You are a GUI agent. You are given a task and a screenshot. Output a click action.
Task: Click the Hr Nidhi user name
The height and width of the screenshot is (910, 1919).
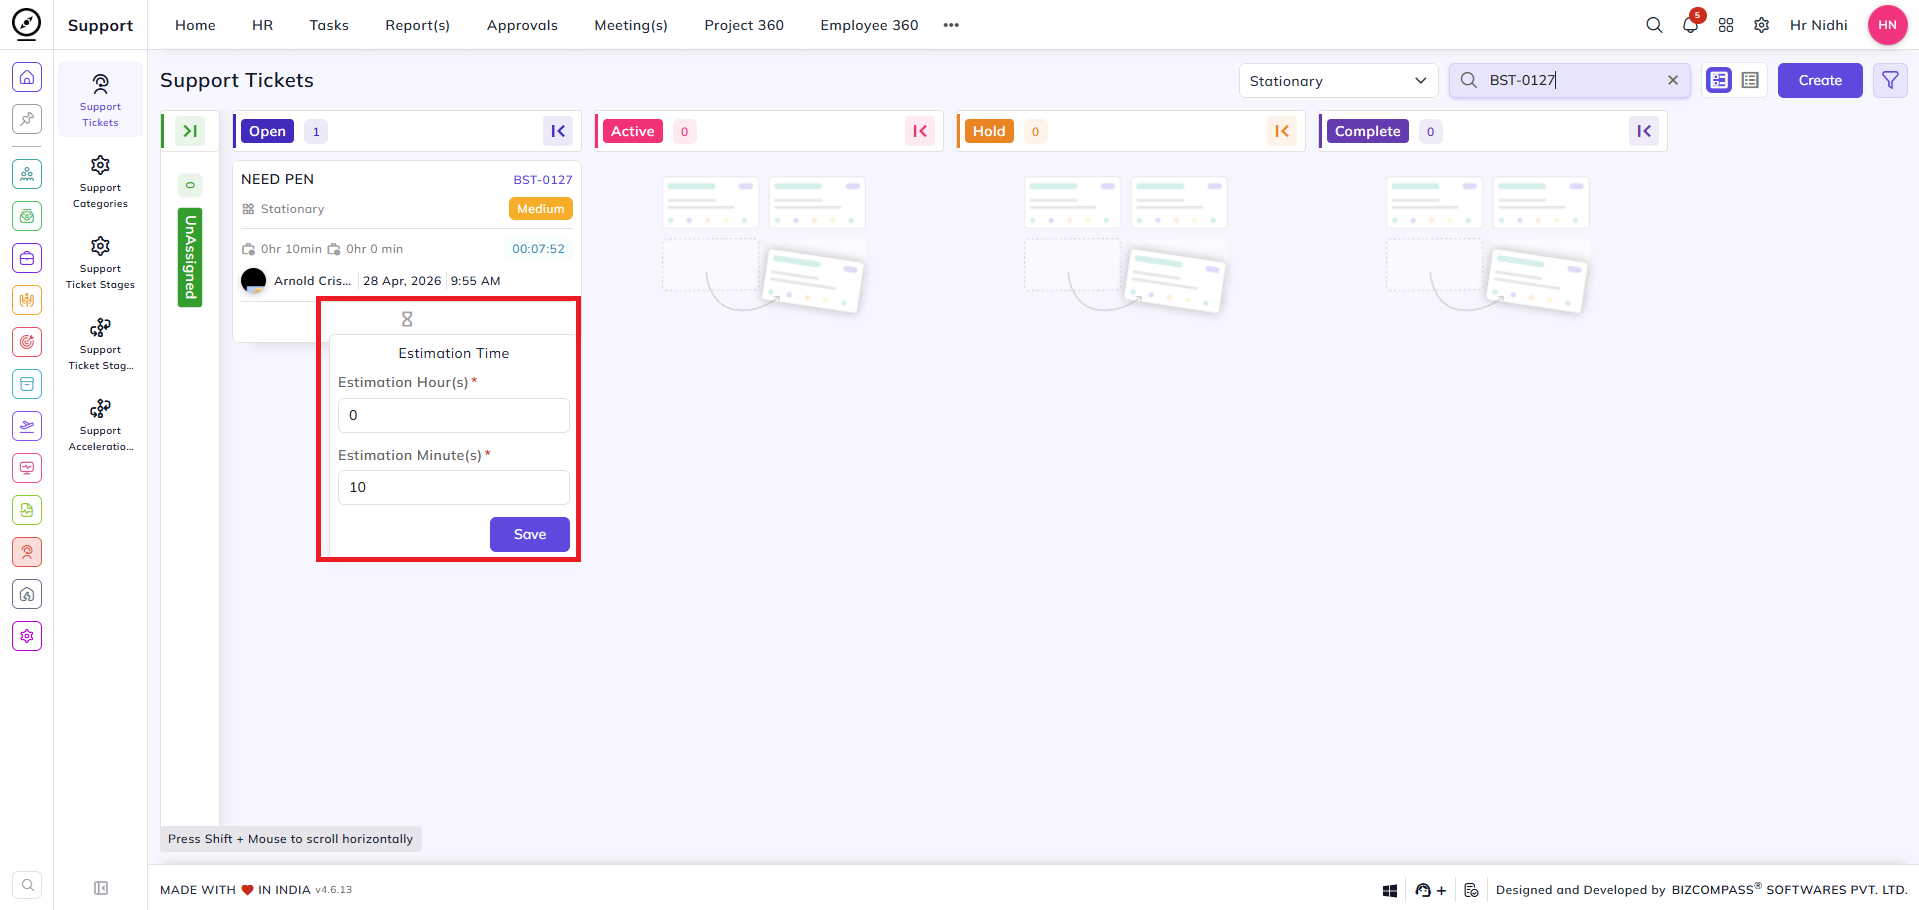1818,25
